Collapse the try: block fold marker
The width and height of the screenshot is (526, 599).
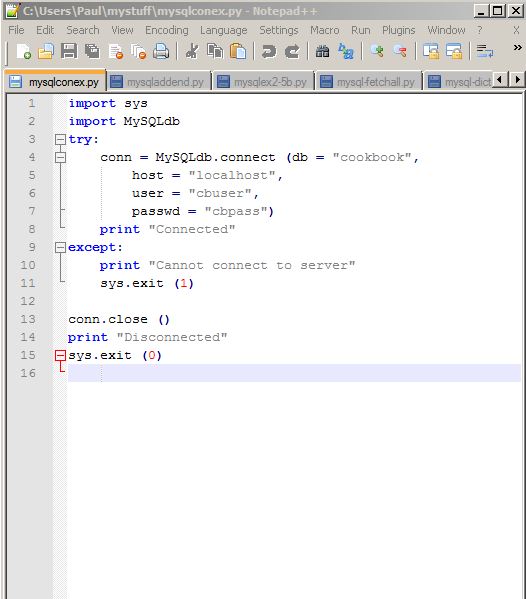60,139
